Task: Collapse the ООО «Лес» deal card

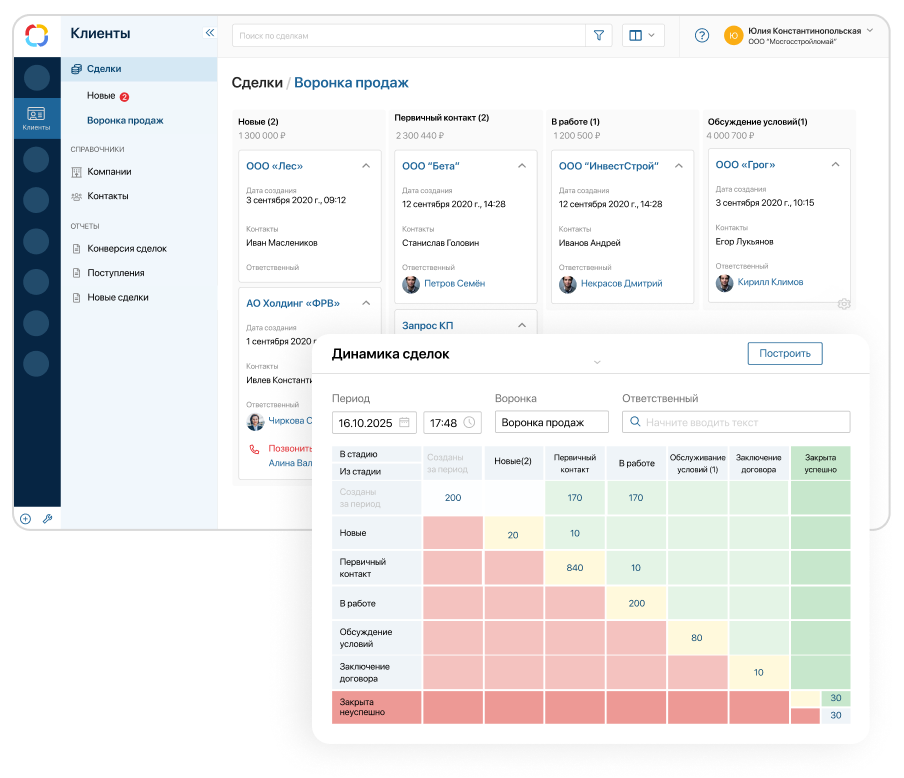Action: pos(366,166)
